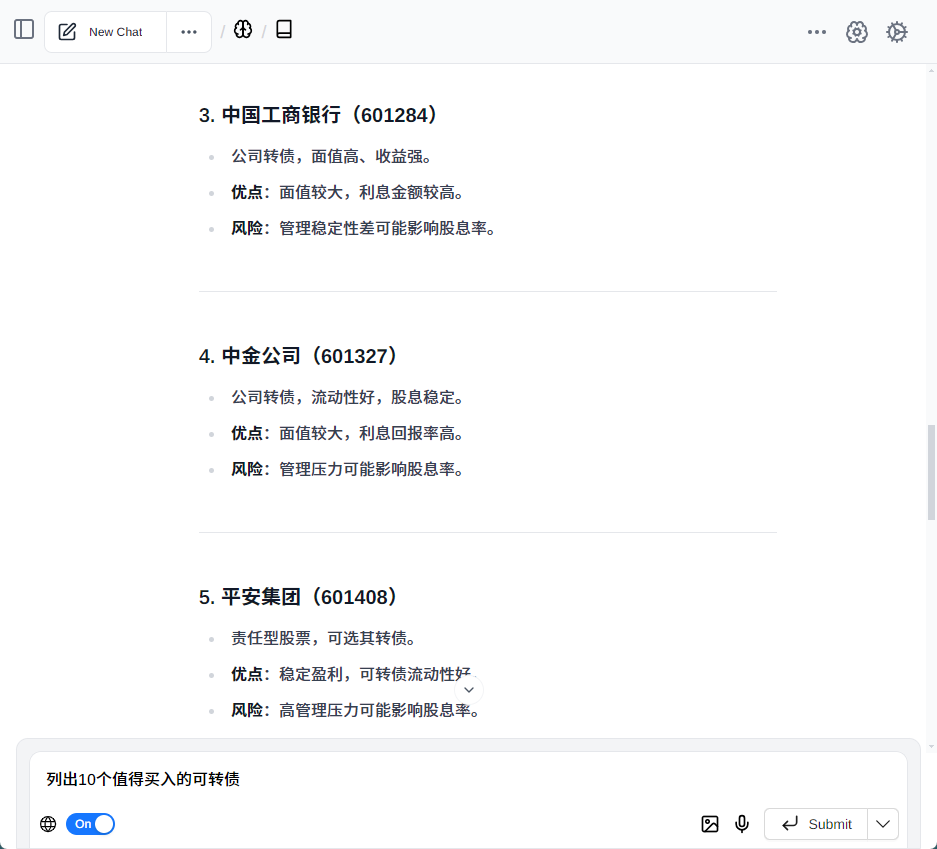The height and width of the screenshot is (849, 937).
Task: Click heading 3. 中国工商银行（601284）
Action: 318,115
